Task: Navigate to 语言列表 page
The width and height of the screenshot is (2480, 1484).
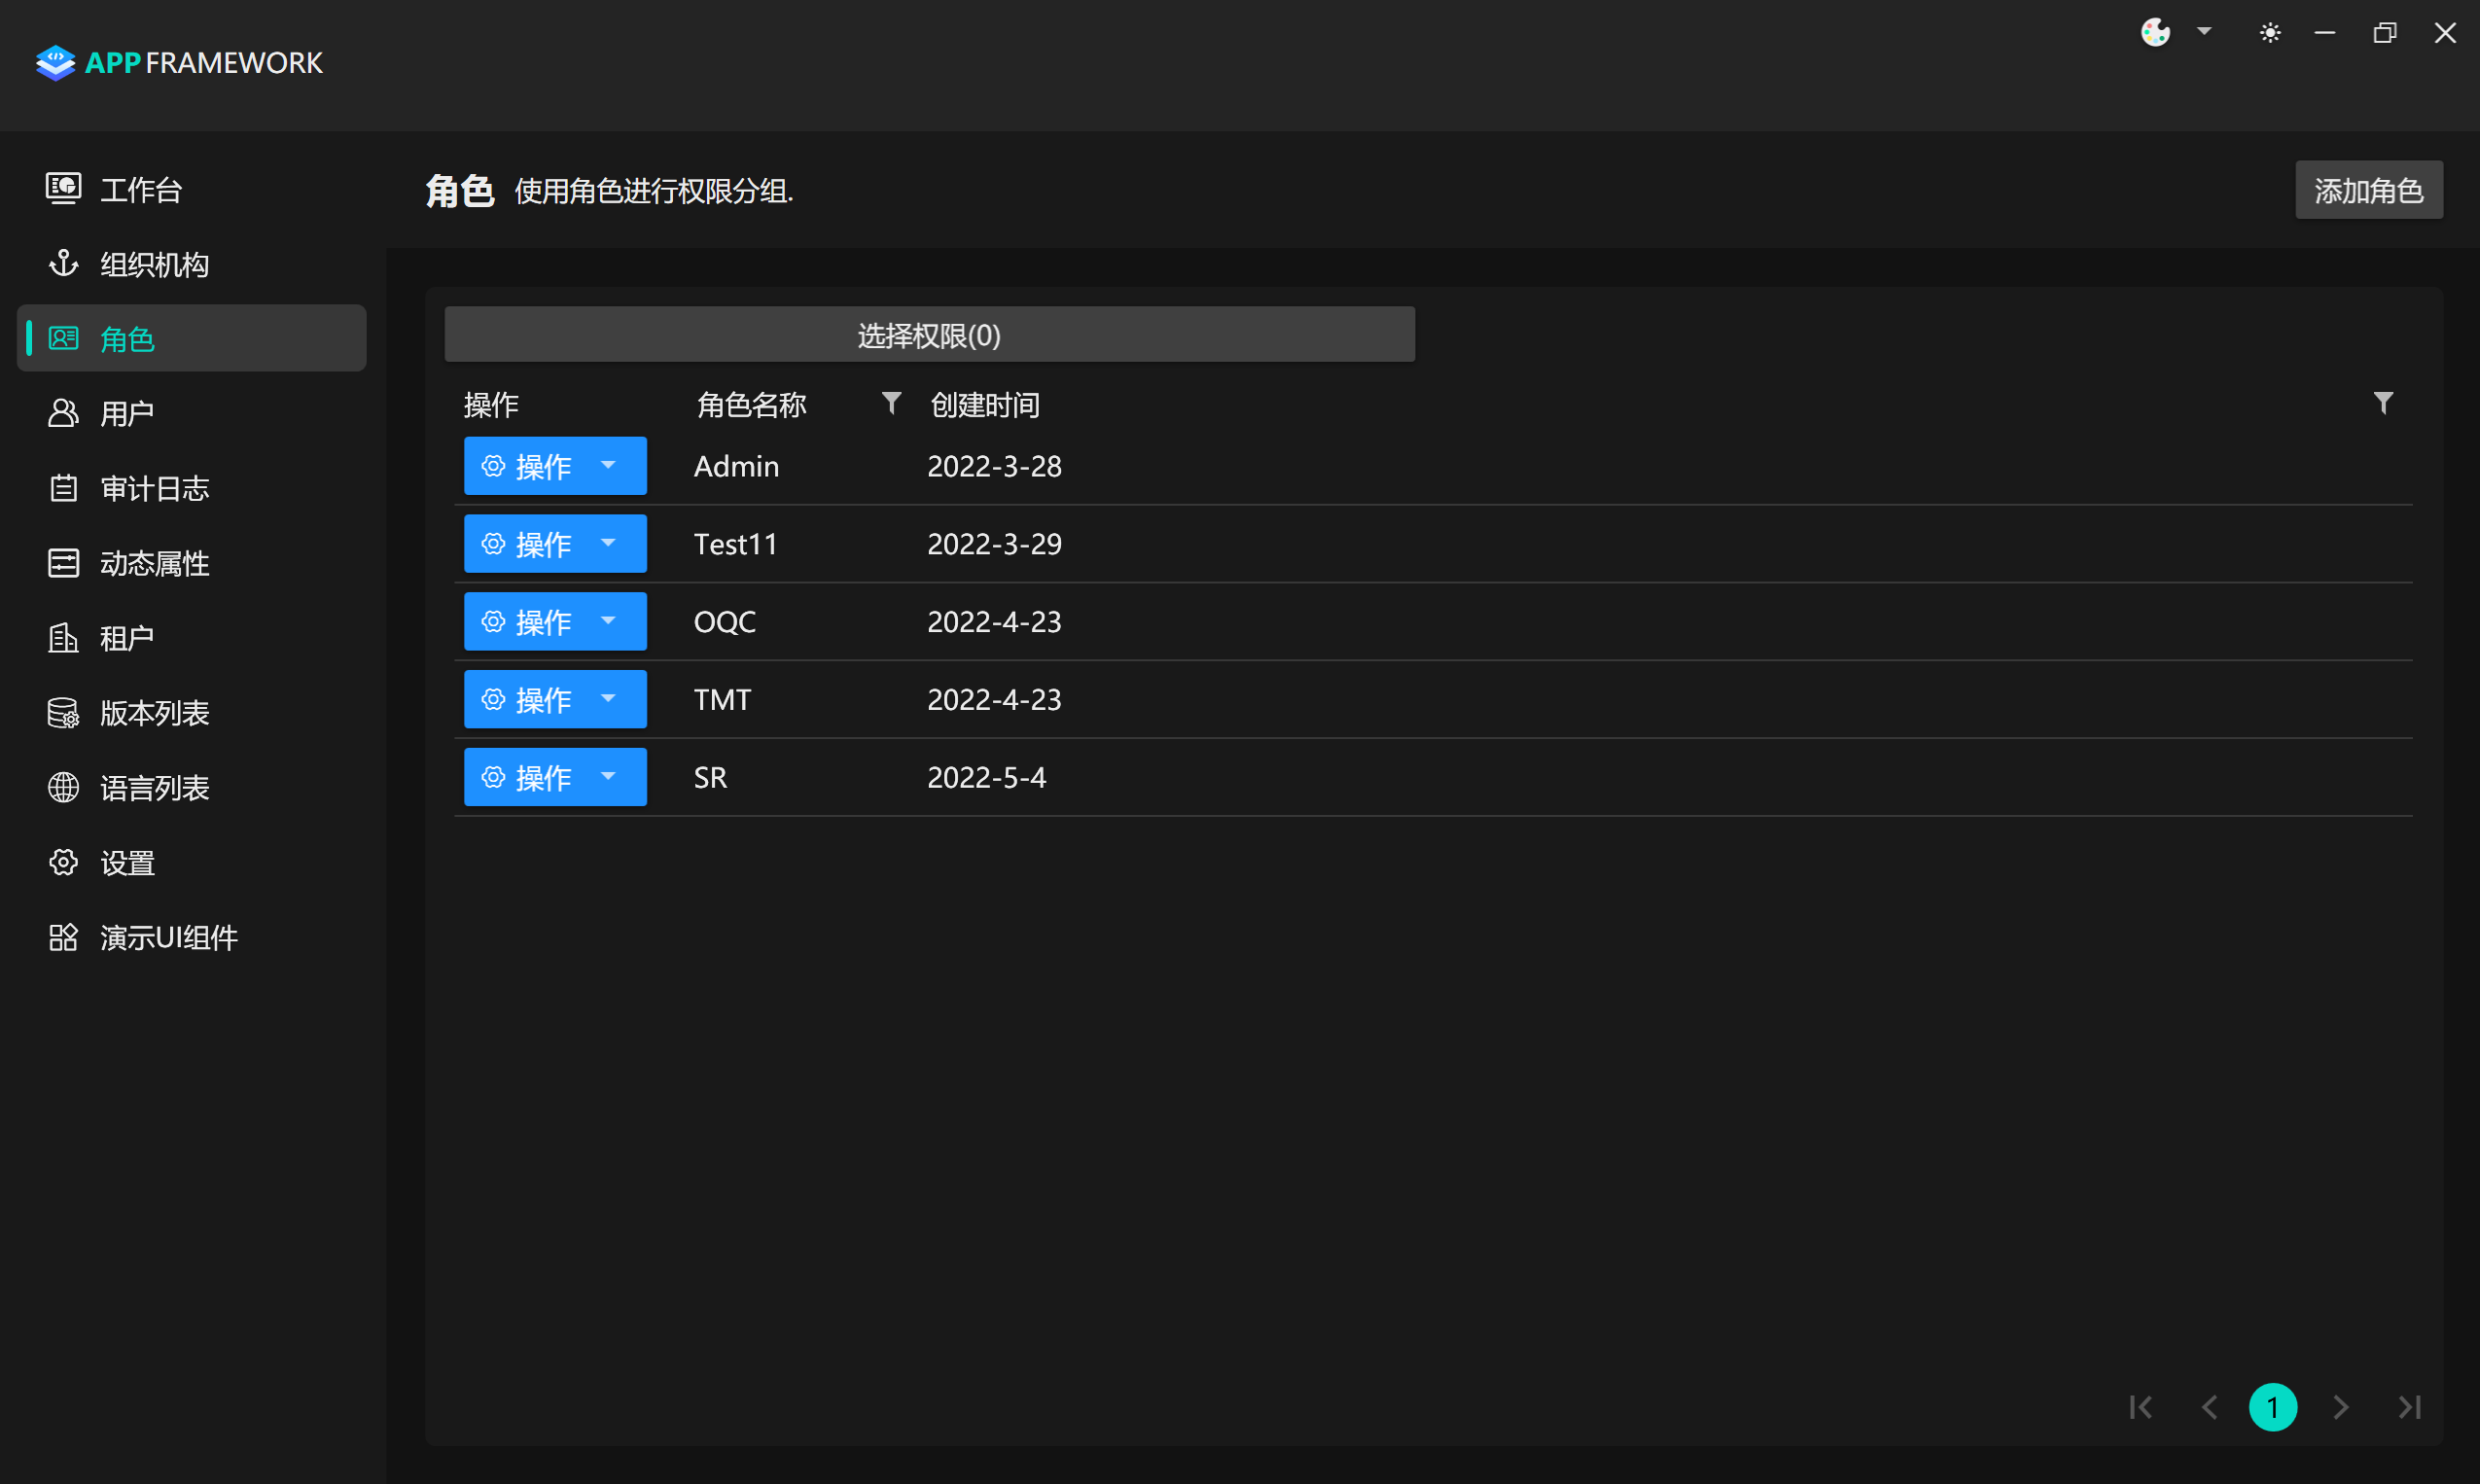Action: [192, 788]
